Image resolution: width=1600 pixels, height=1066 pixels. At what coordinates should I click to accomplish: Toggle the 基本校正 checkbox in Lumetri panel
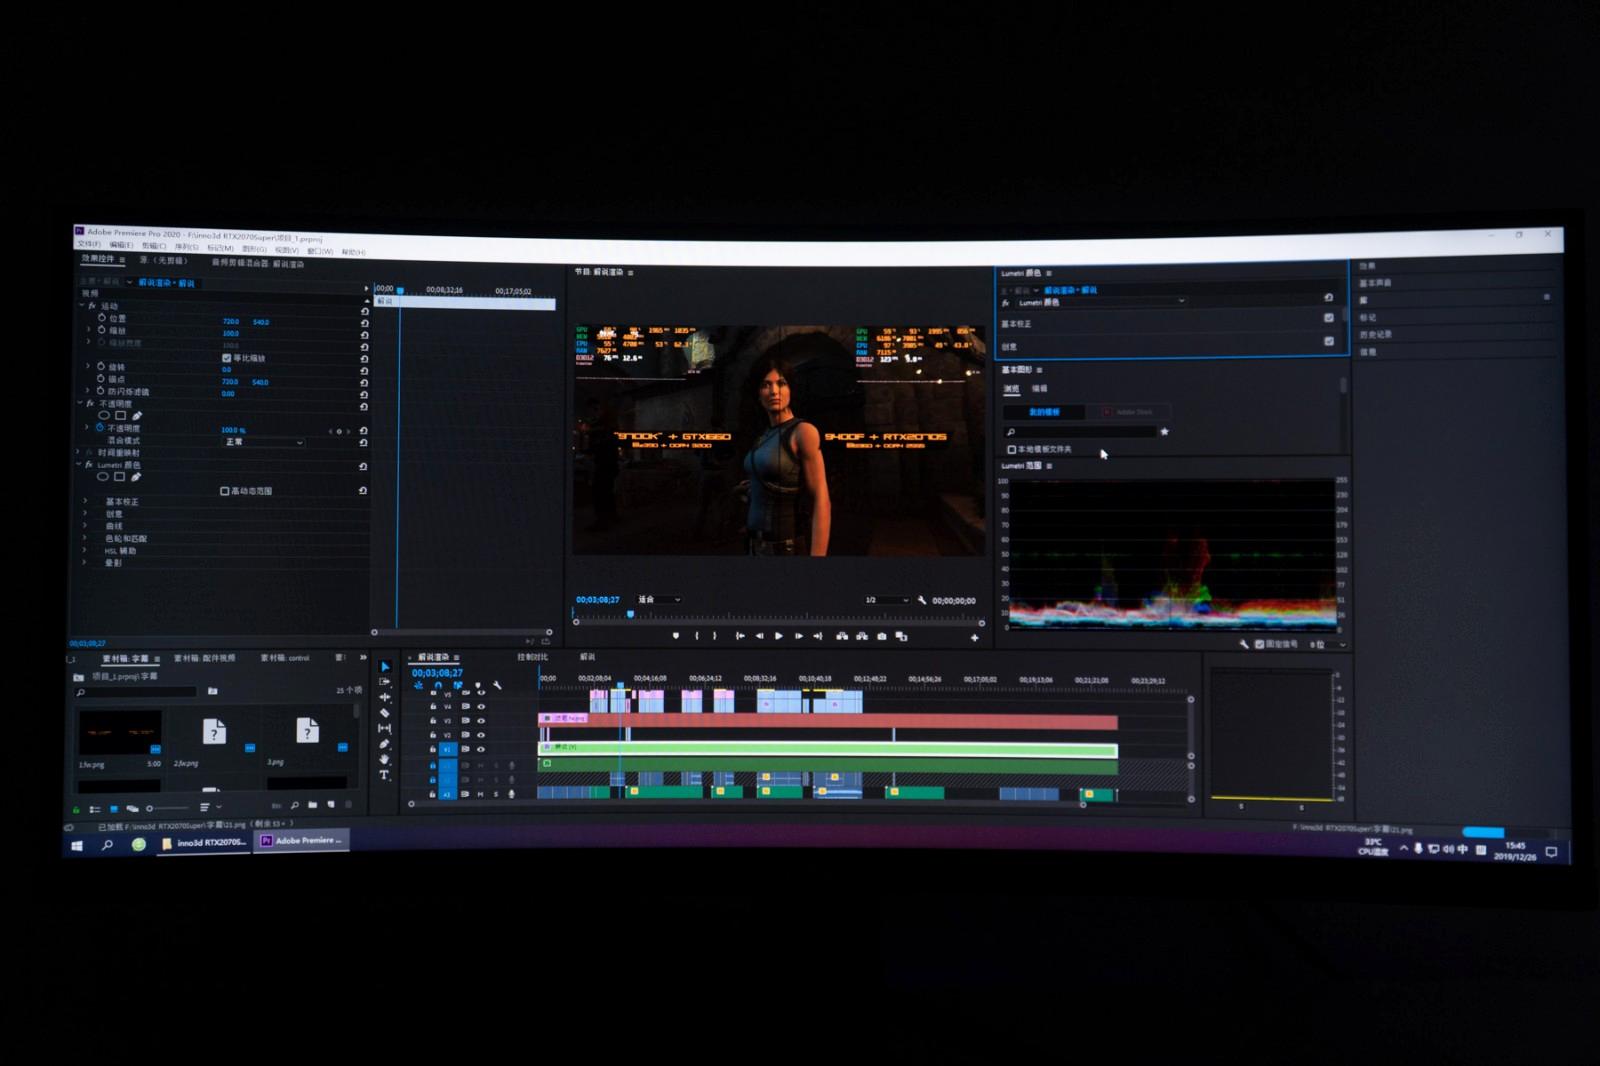click(x=1328, y=318)
